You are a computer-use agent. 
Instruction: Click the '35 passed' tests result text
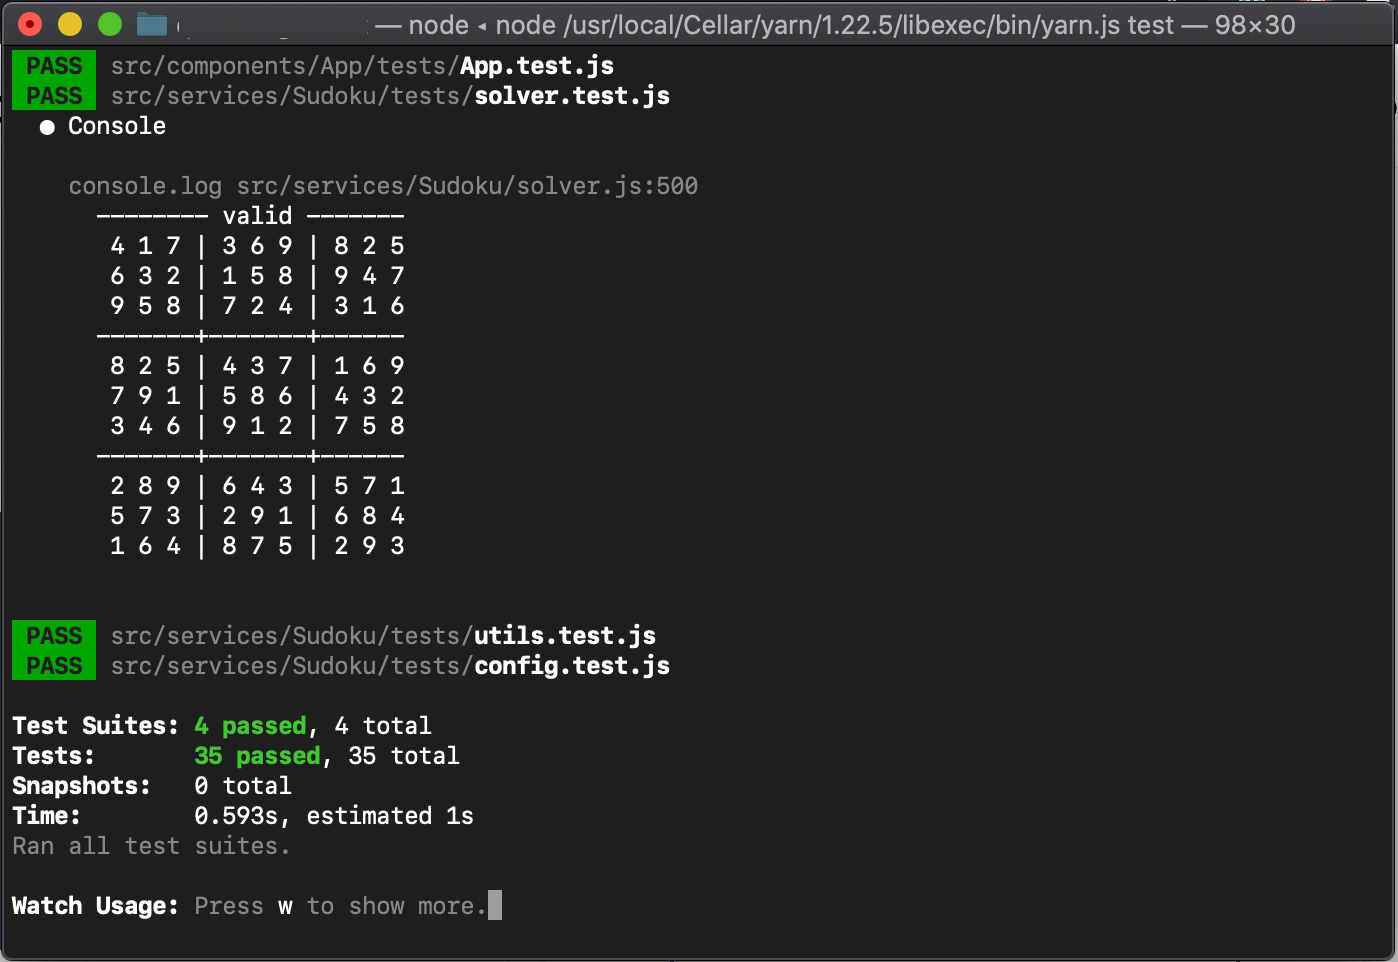pyautogui.click(x=257, y=756)
